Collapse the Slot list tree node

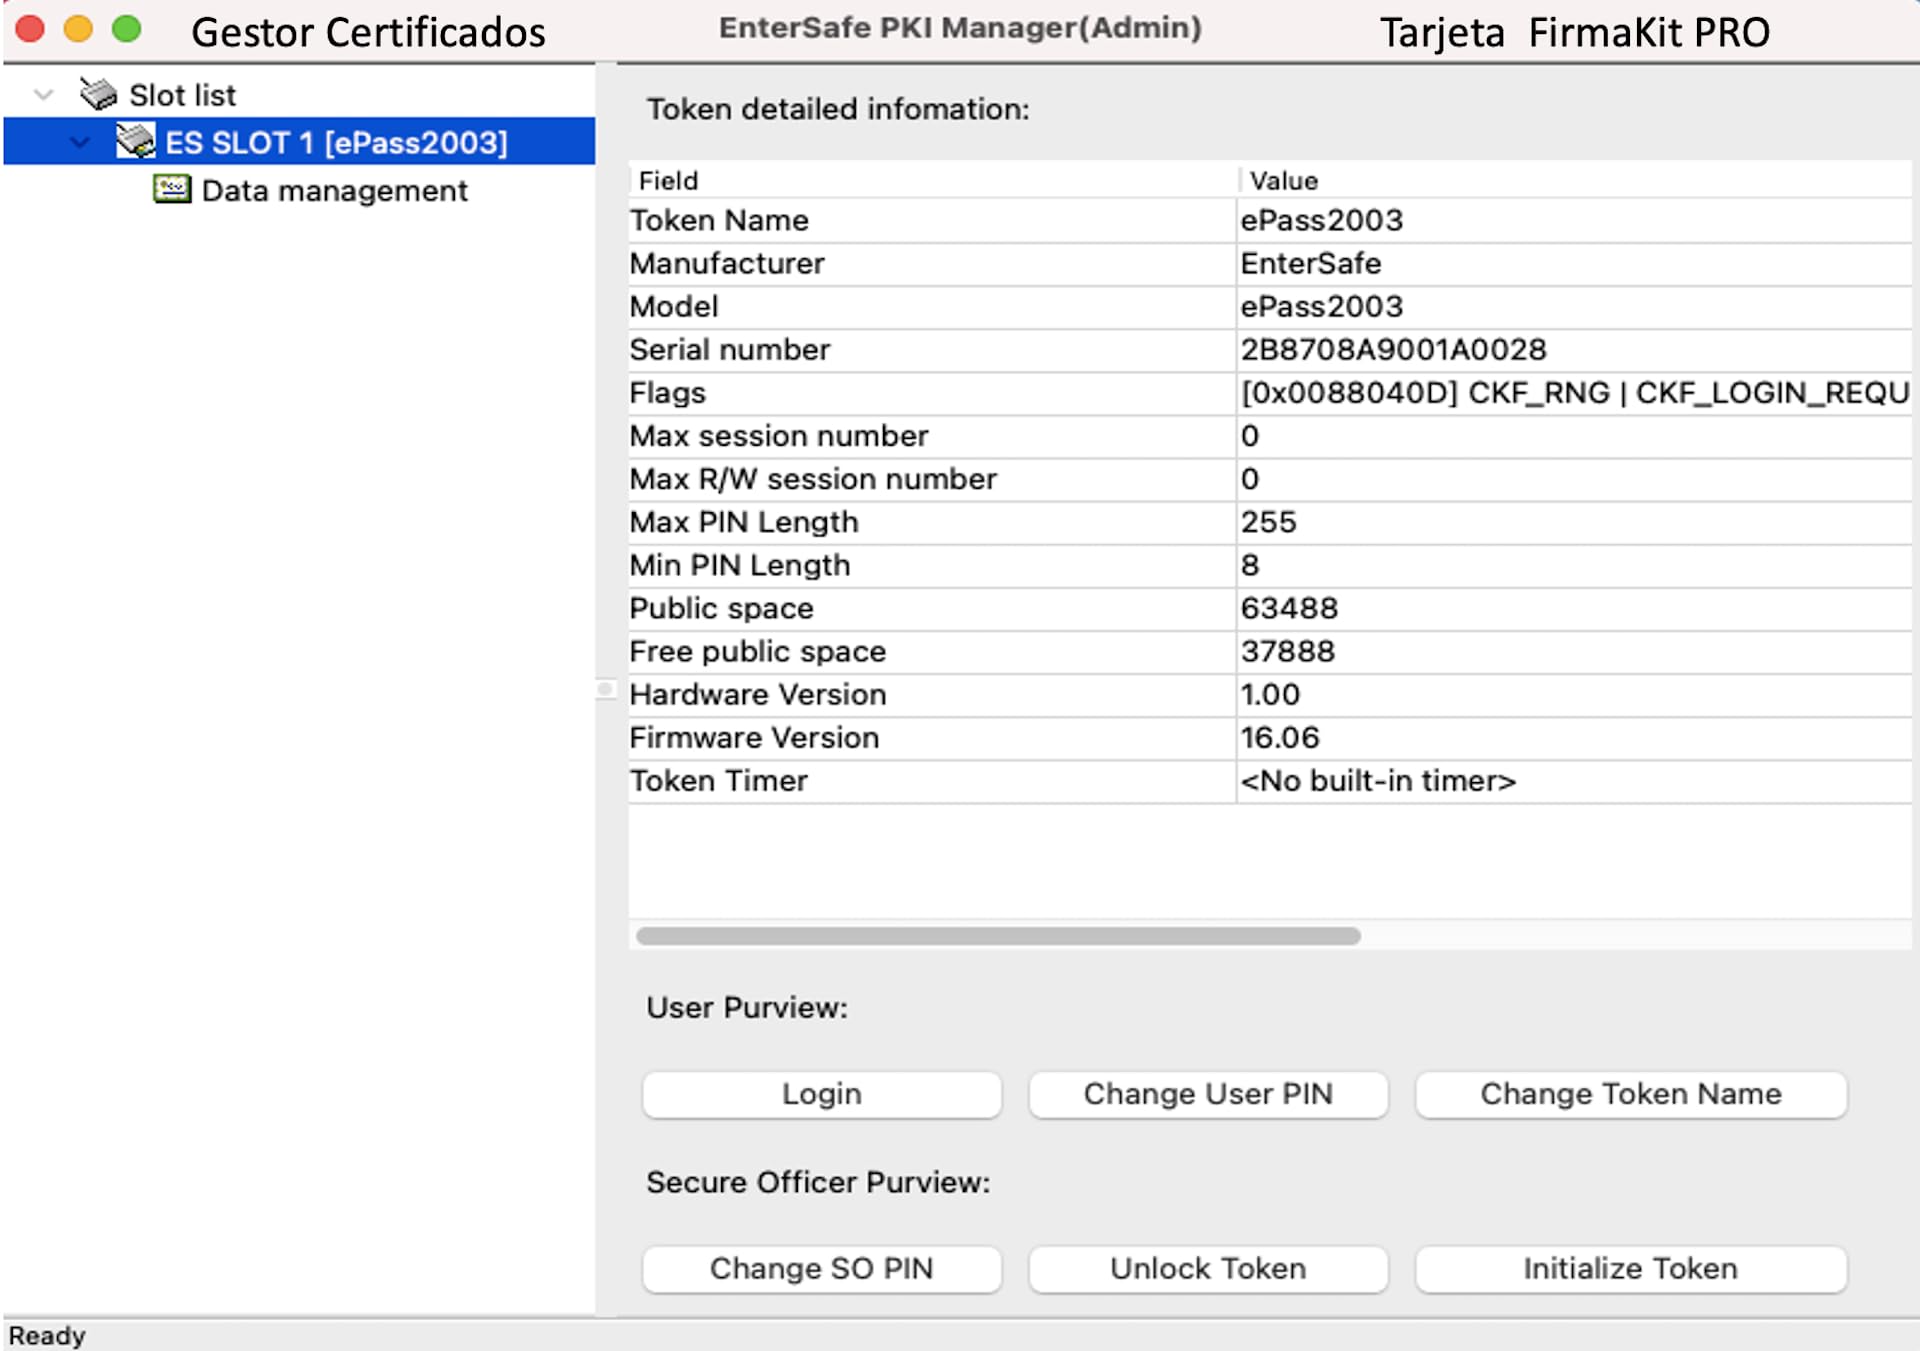43,95
